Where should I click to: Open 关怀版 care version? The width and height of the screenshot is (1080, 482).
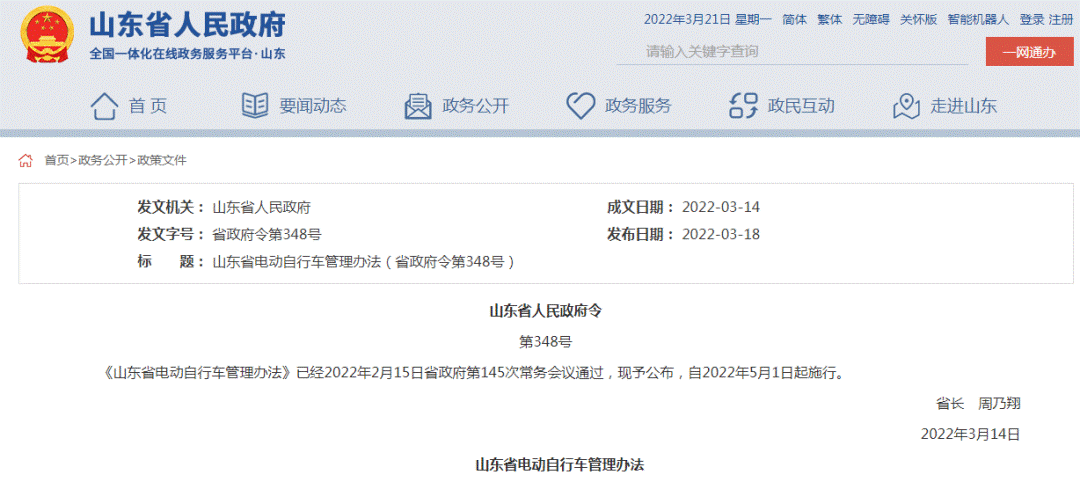click(x=918, y=19)
